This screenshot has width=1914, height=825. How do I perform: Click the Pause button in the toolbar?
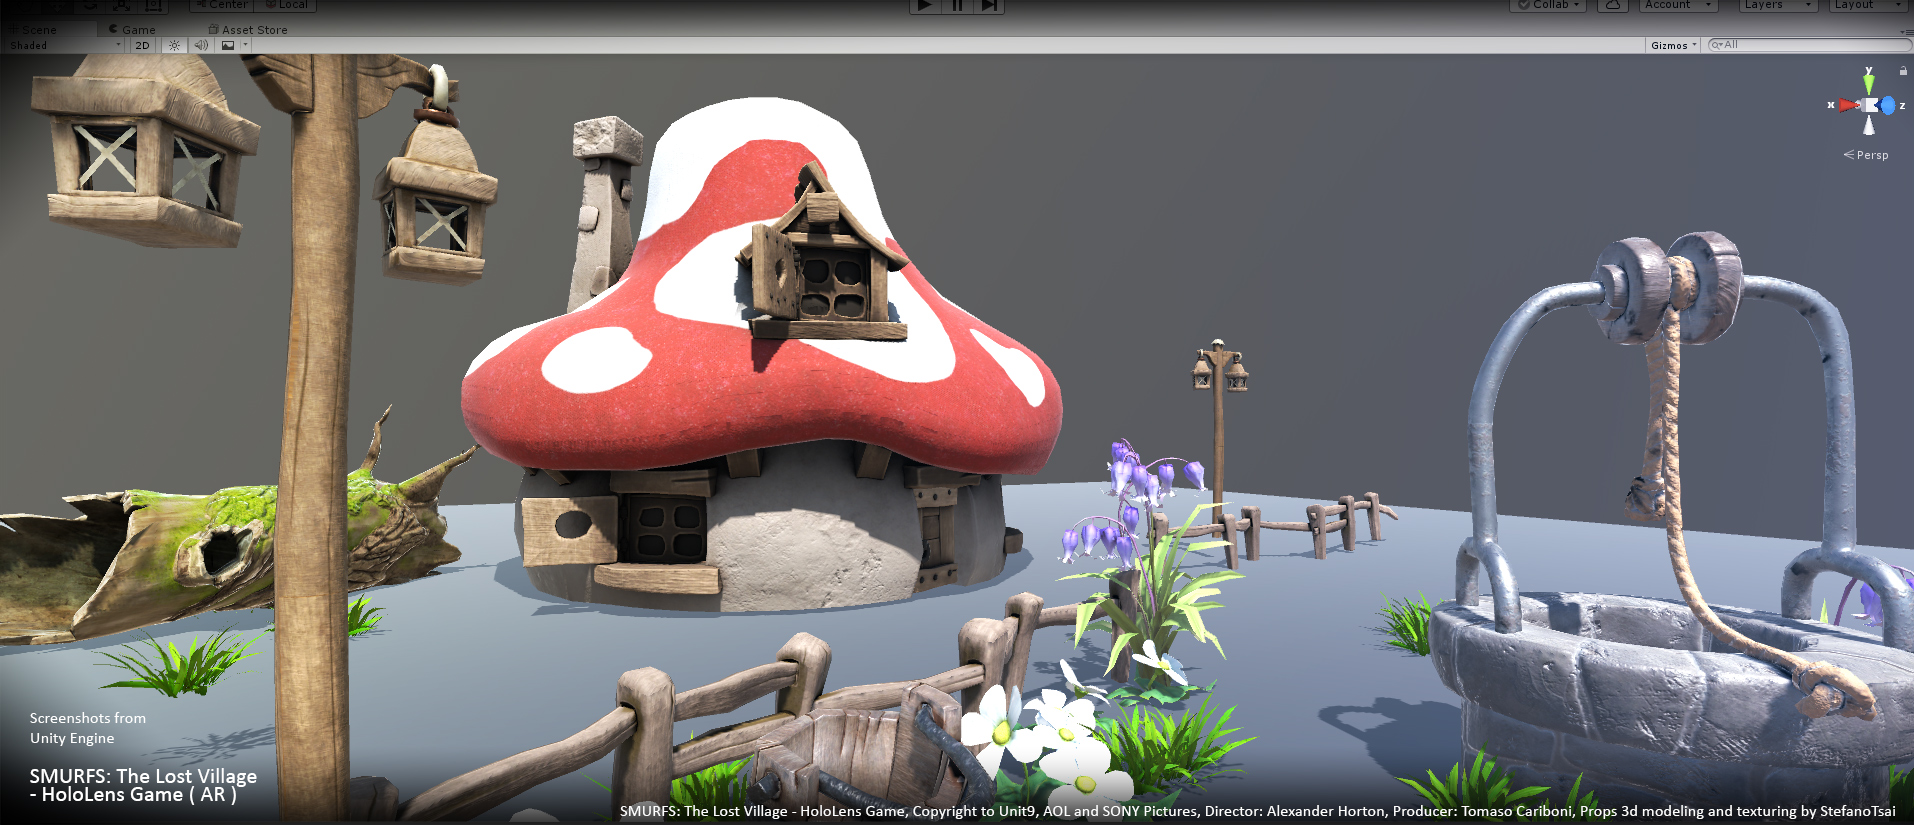coord(957,5)
